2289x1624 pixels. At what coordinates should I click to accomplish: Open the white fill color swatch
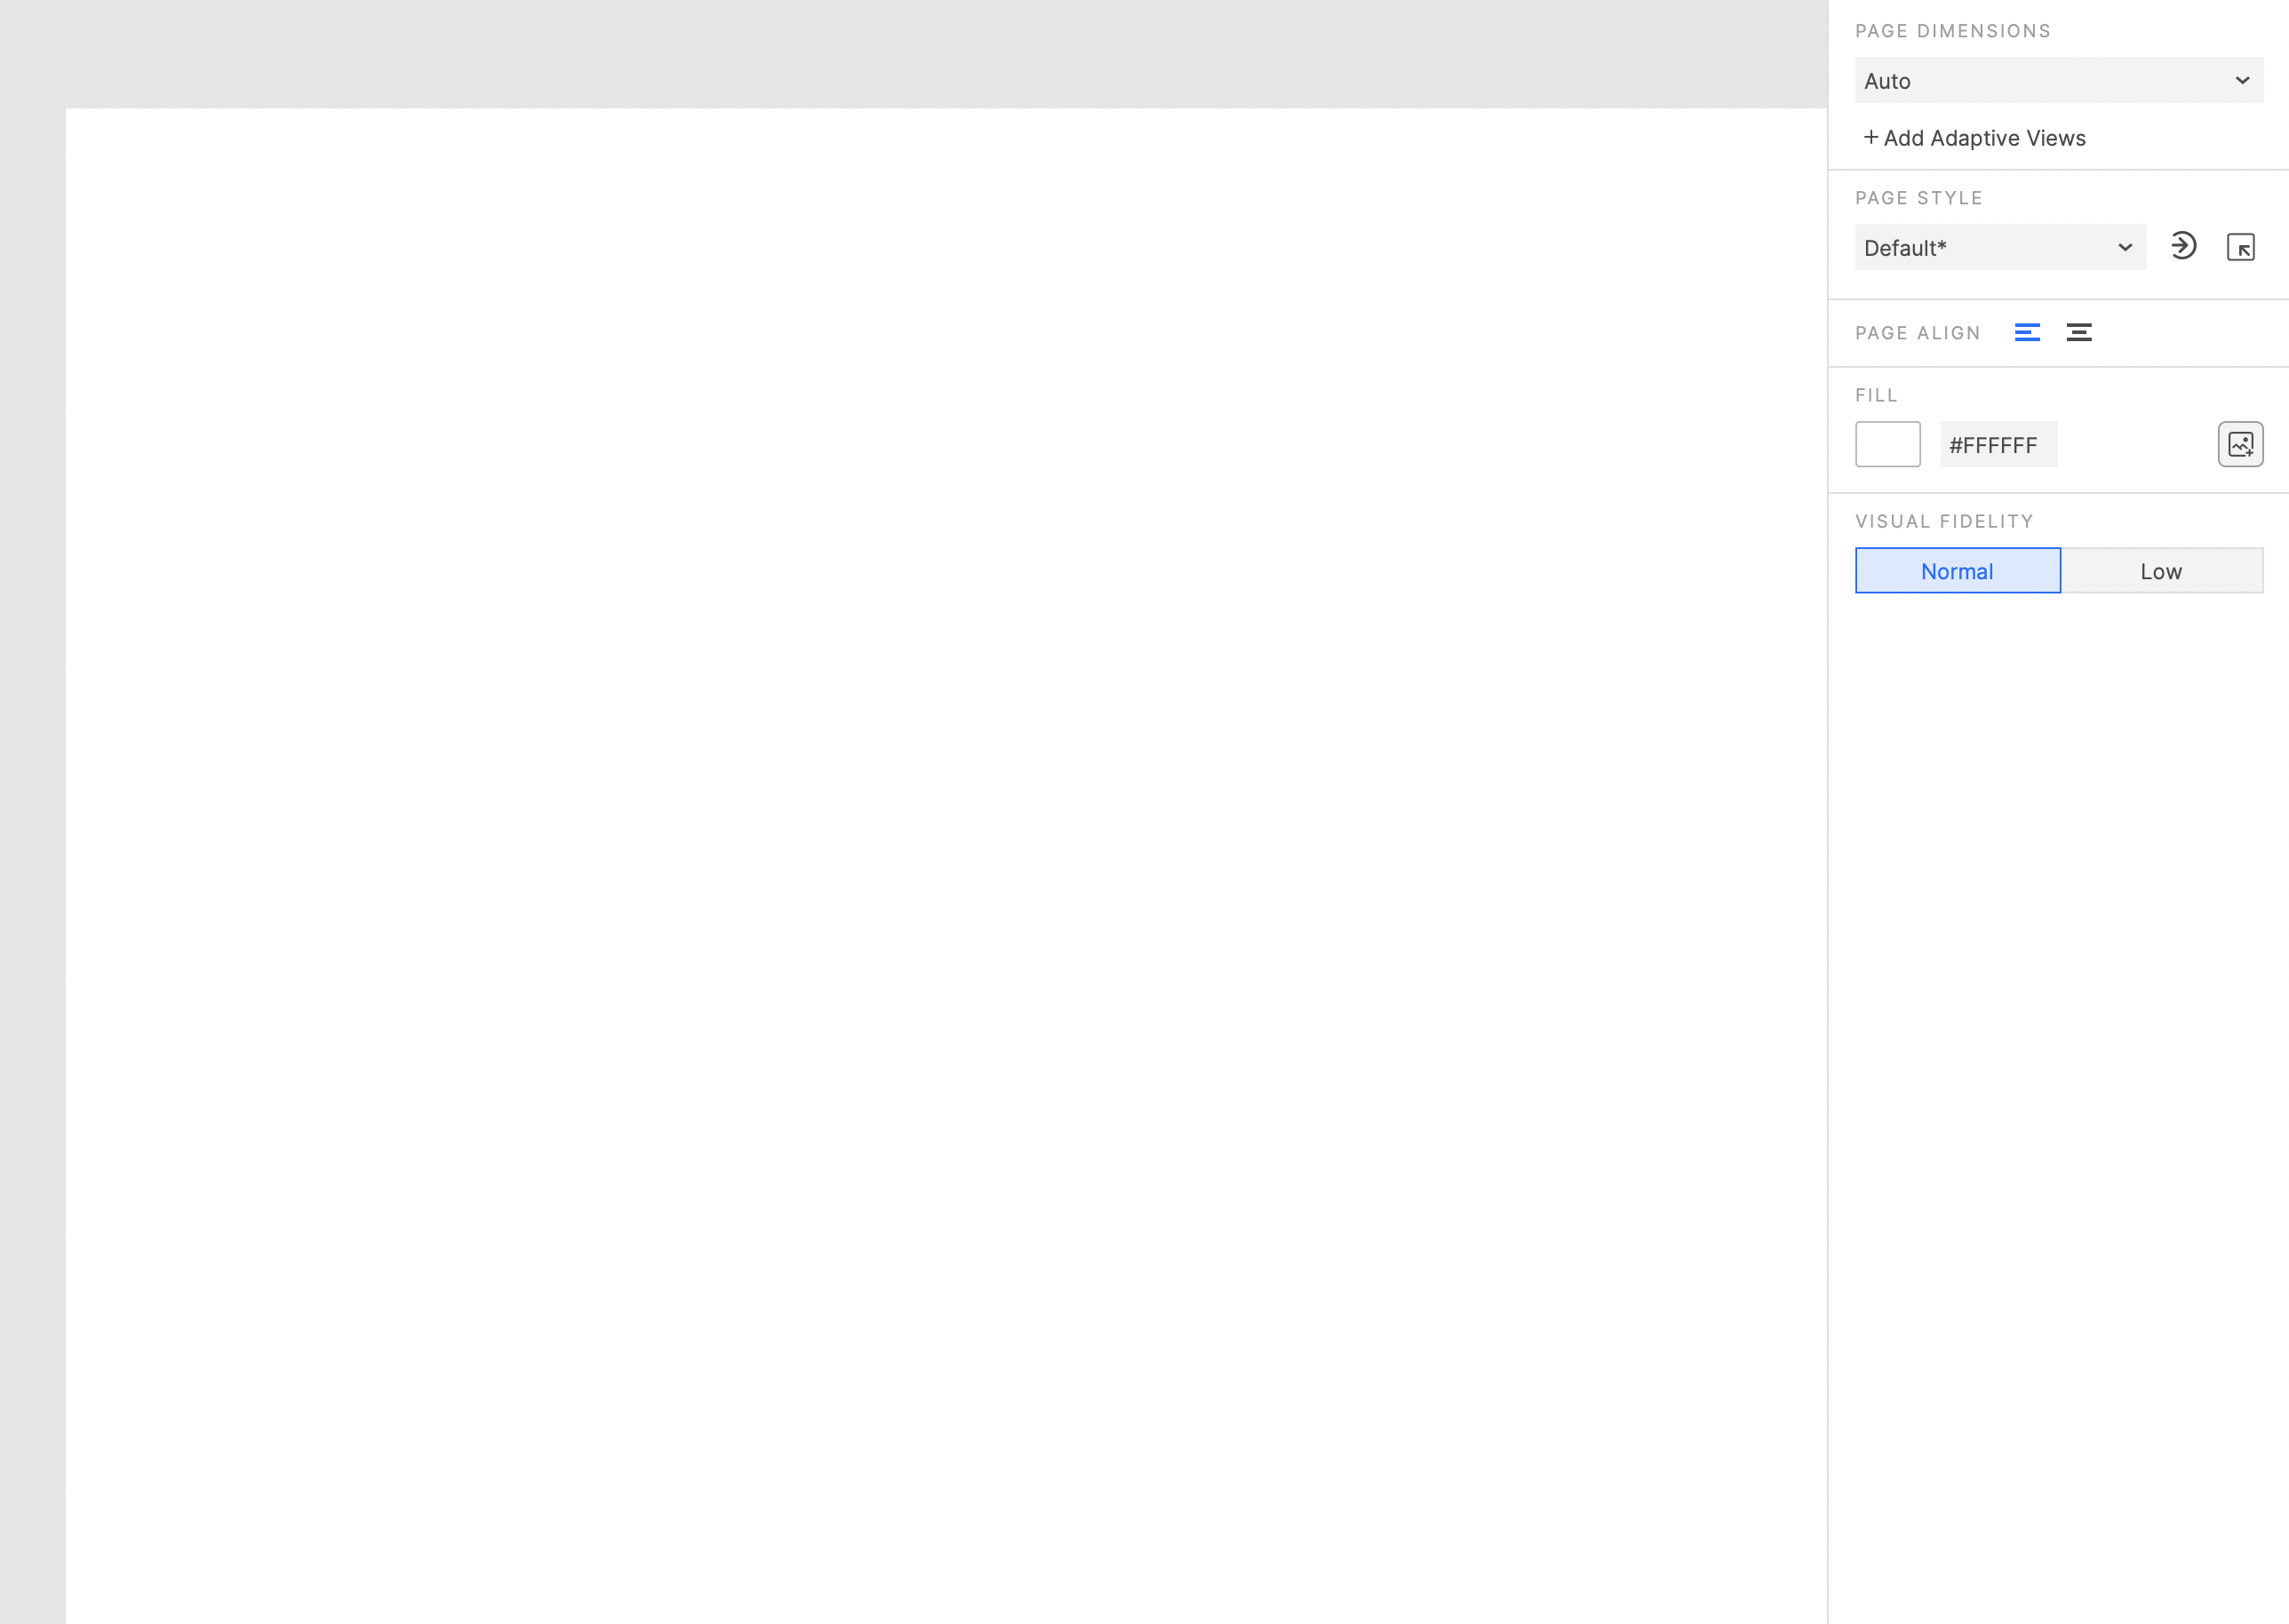coord(1887,444)
